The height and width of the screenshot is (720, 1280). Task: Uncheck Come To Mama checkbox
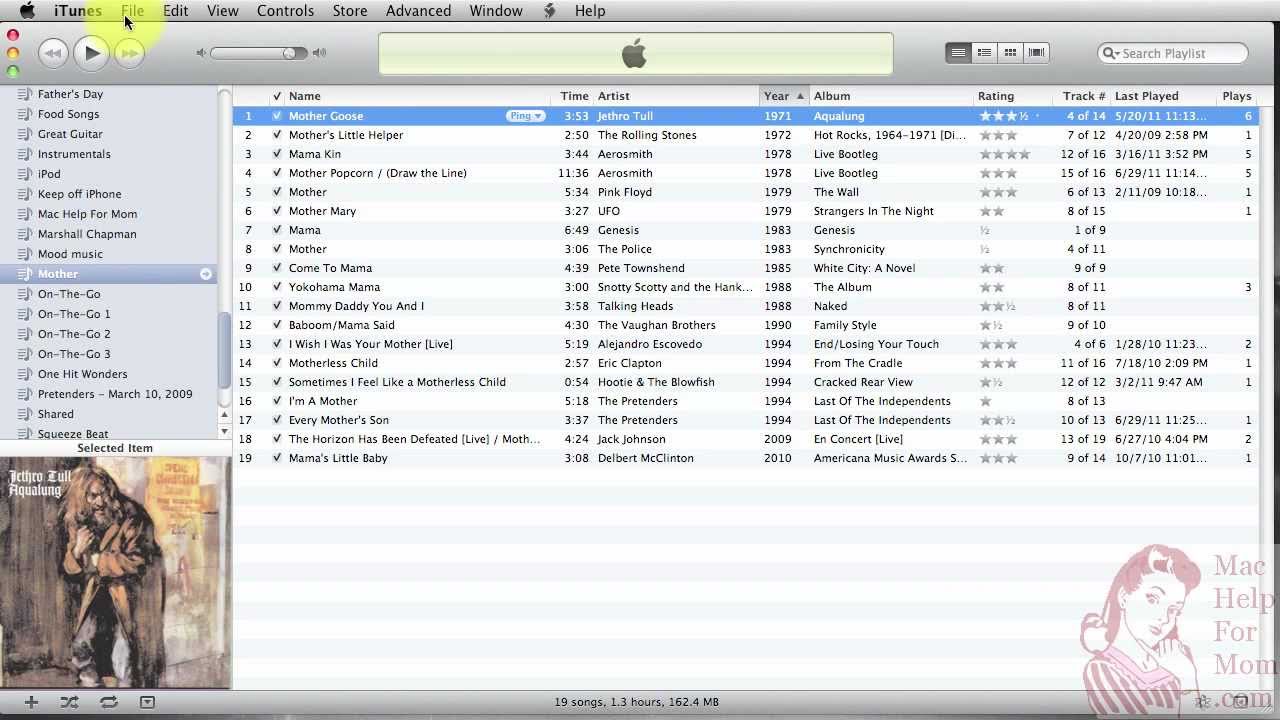[x=277, y=268]
